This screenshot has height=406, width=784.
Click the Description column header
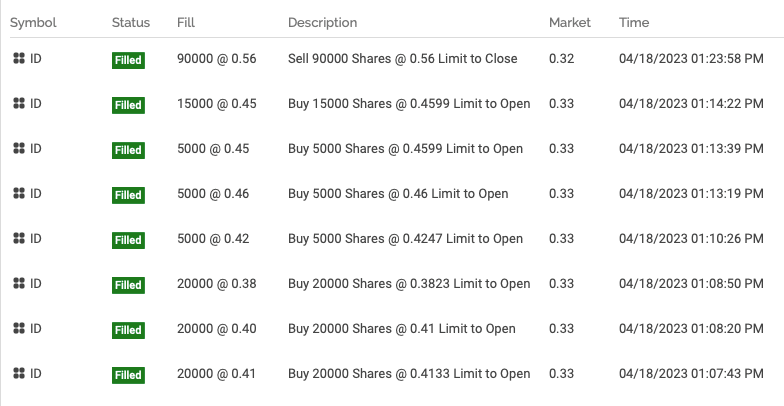[x=322, y=22]
